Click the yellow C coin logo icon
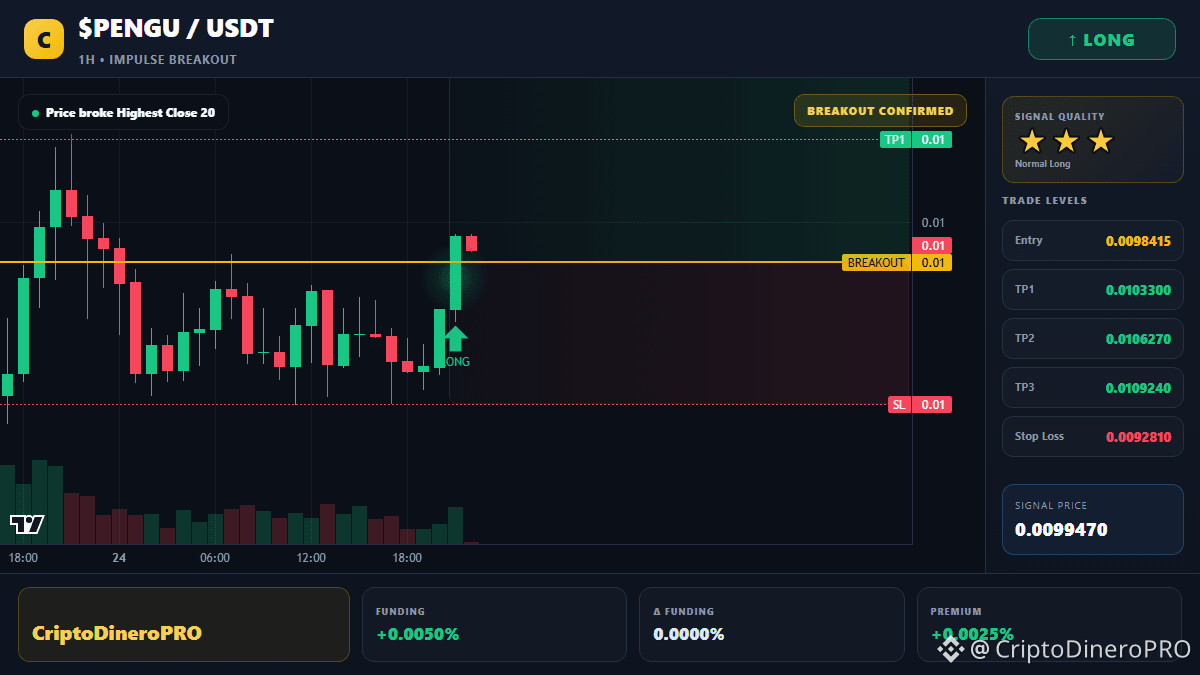The width and height of the screenshot is (1200, 675). [x=44, y=40]
